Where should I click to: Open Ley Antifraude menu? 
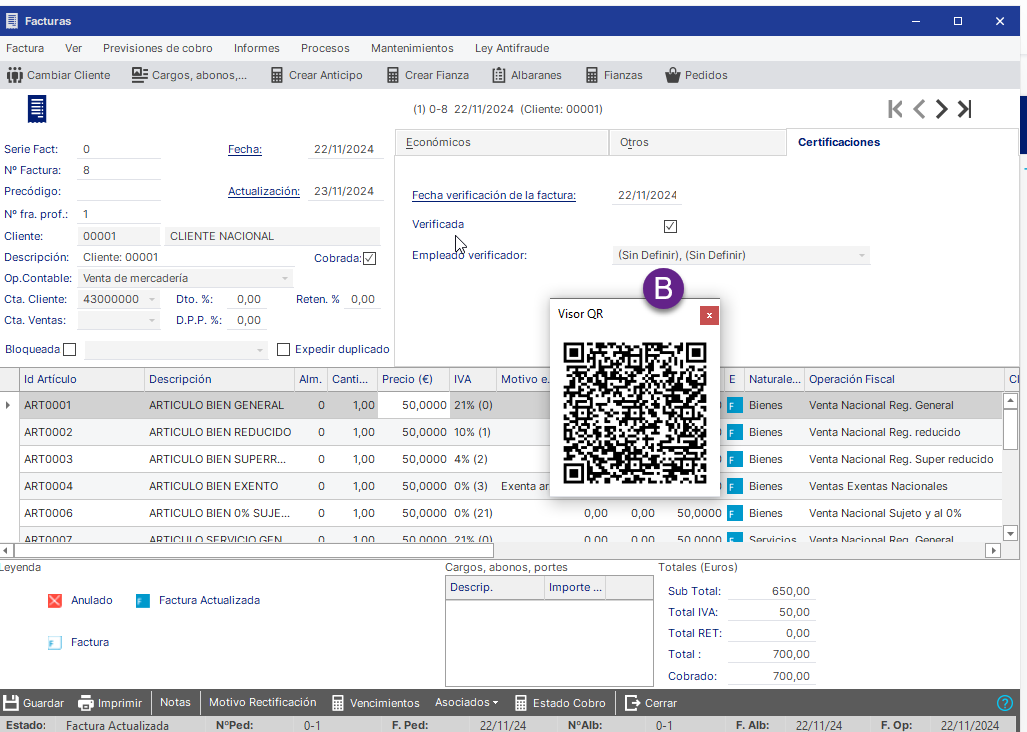click(512, 48)
